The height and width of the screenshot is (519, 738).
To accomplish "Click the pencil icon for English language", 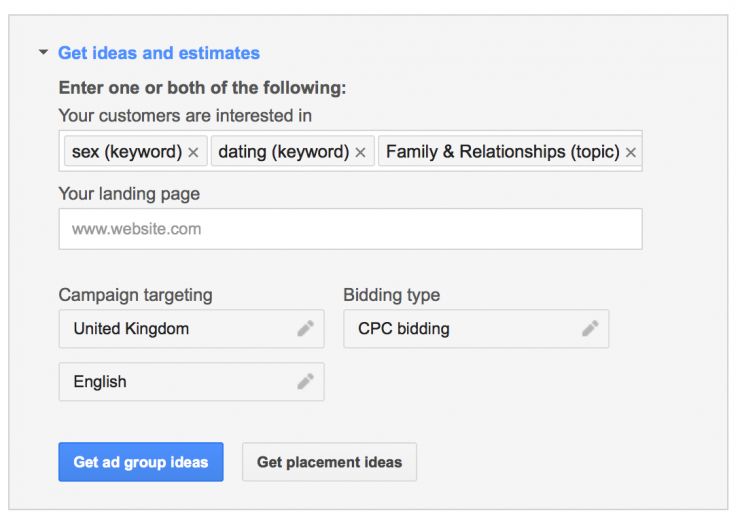I will [x=305, y=382].
